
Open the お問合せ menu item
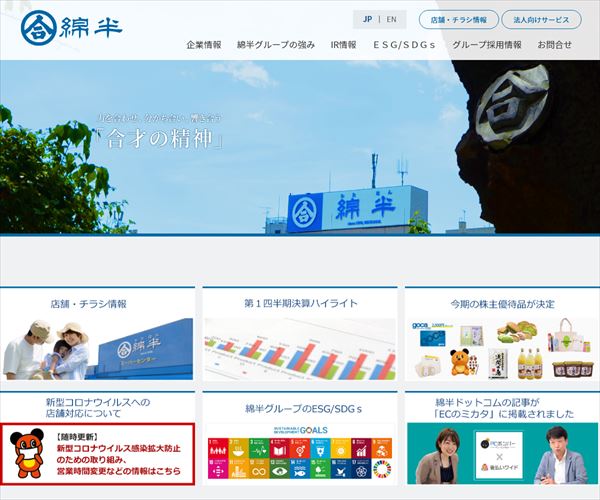[x=554, y=45]
